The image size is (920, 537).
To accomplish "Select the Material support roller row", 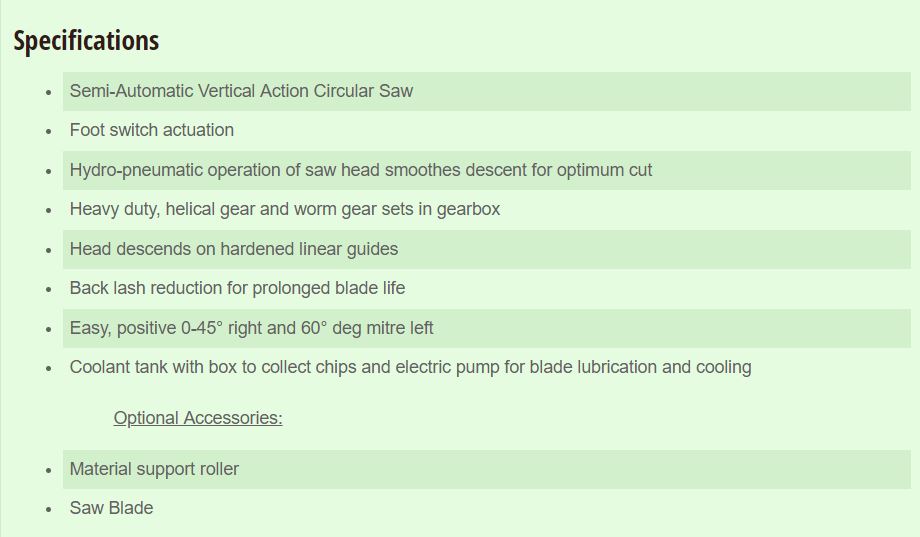I will click(x=486, y=470).
